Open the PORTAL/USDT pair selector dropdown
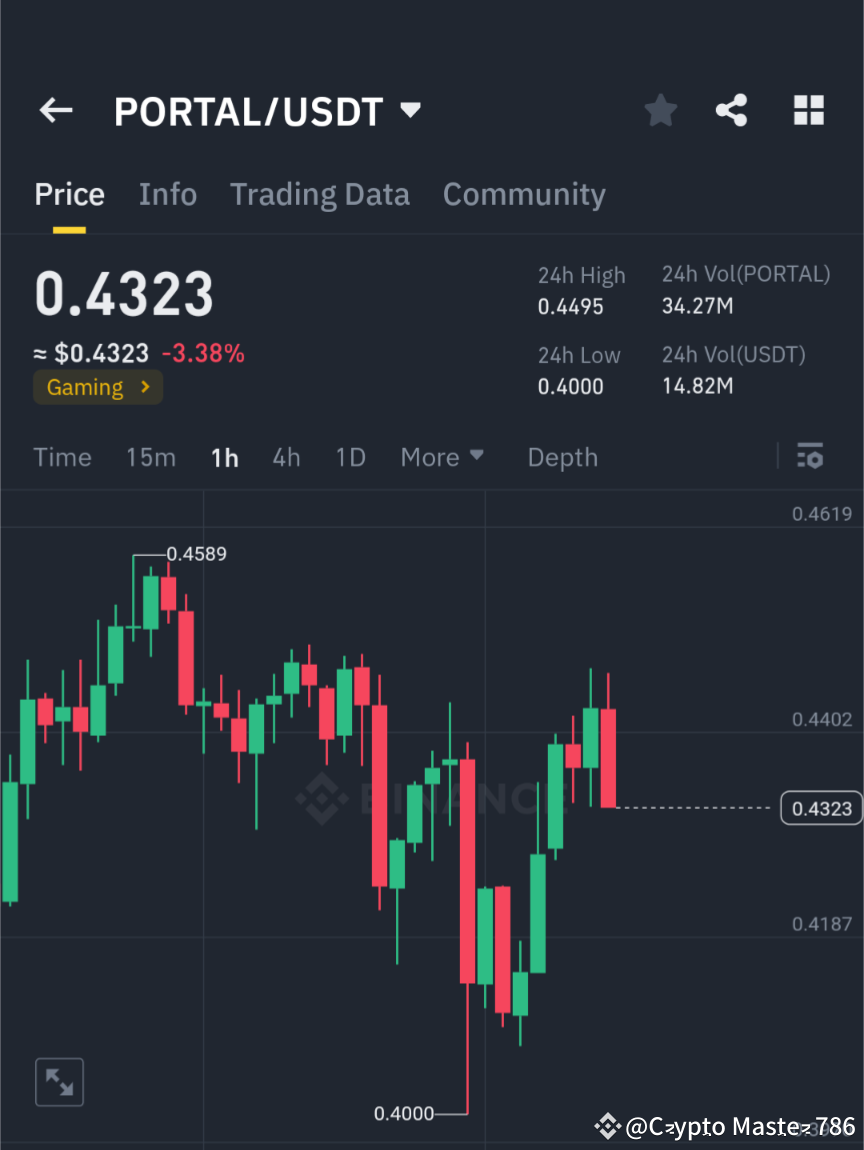Viewport: 864px width, 1150px height. 410,111
